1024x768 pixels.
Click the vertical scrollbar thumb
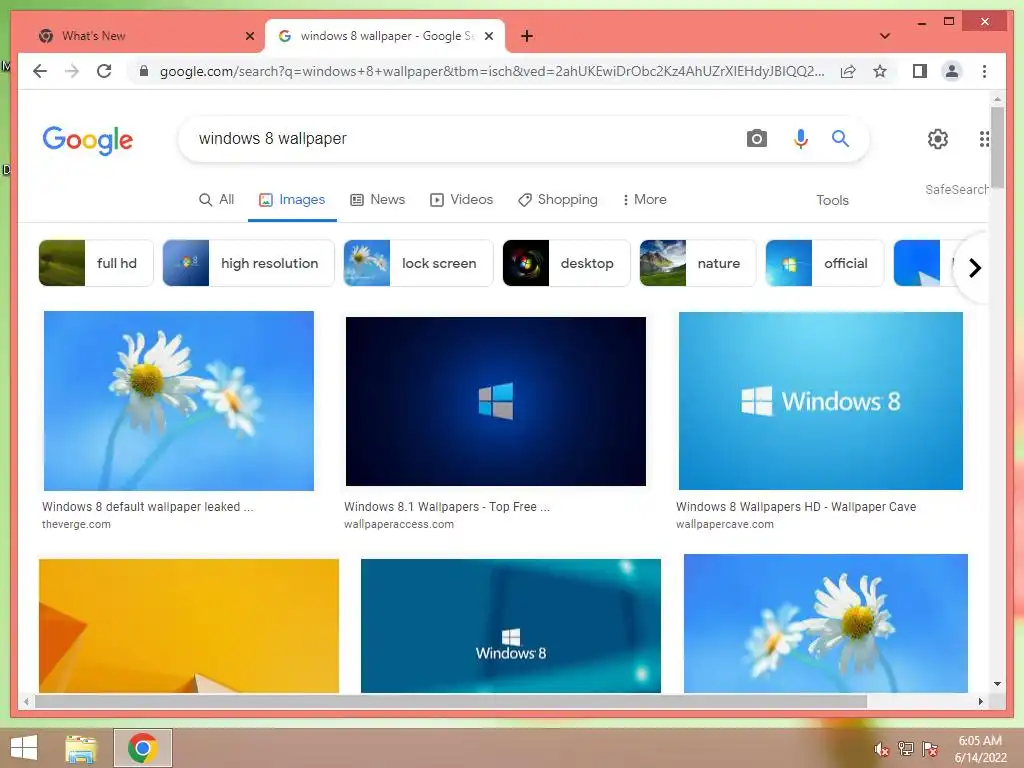[997, 147]
